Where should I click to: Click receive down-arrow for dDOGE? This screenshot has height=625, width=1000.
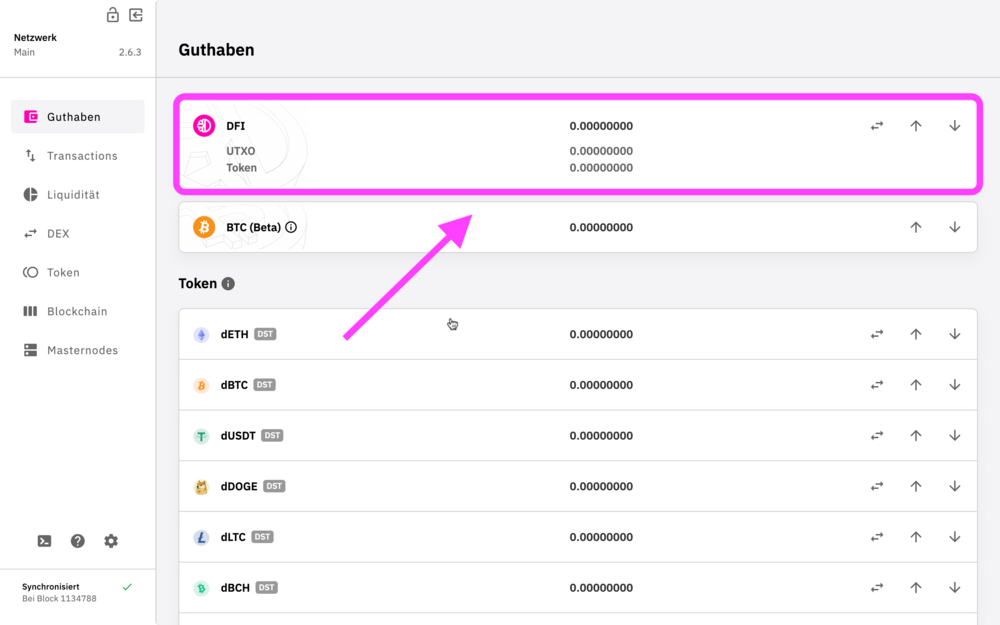click(954, 486)
